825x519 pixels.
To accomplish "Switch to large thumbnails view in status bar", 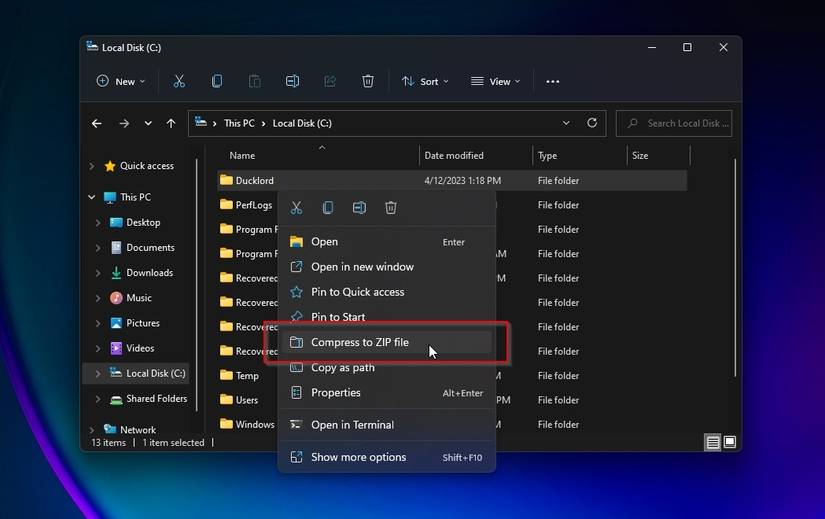I will 730,442.
